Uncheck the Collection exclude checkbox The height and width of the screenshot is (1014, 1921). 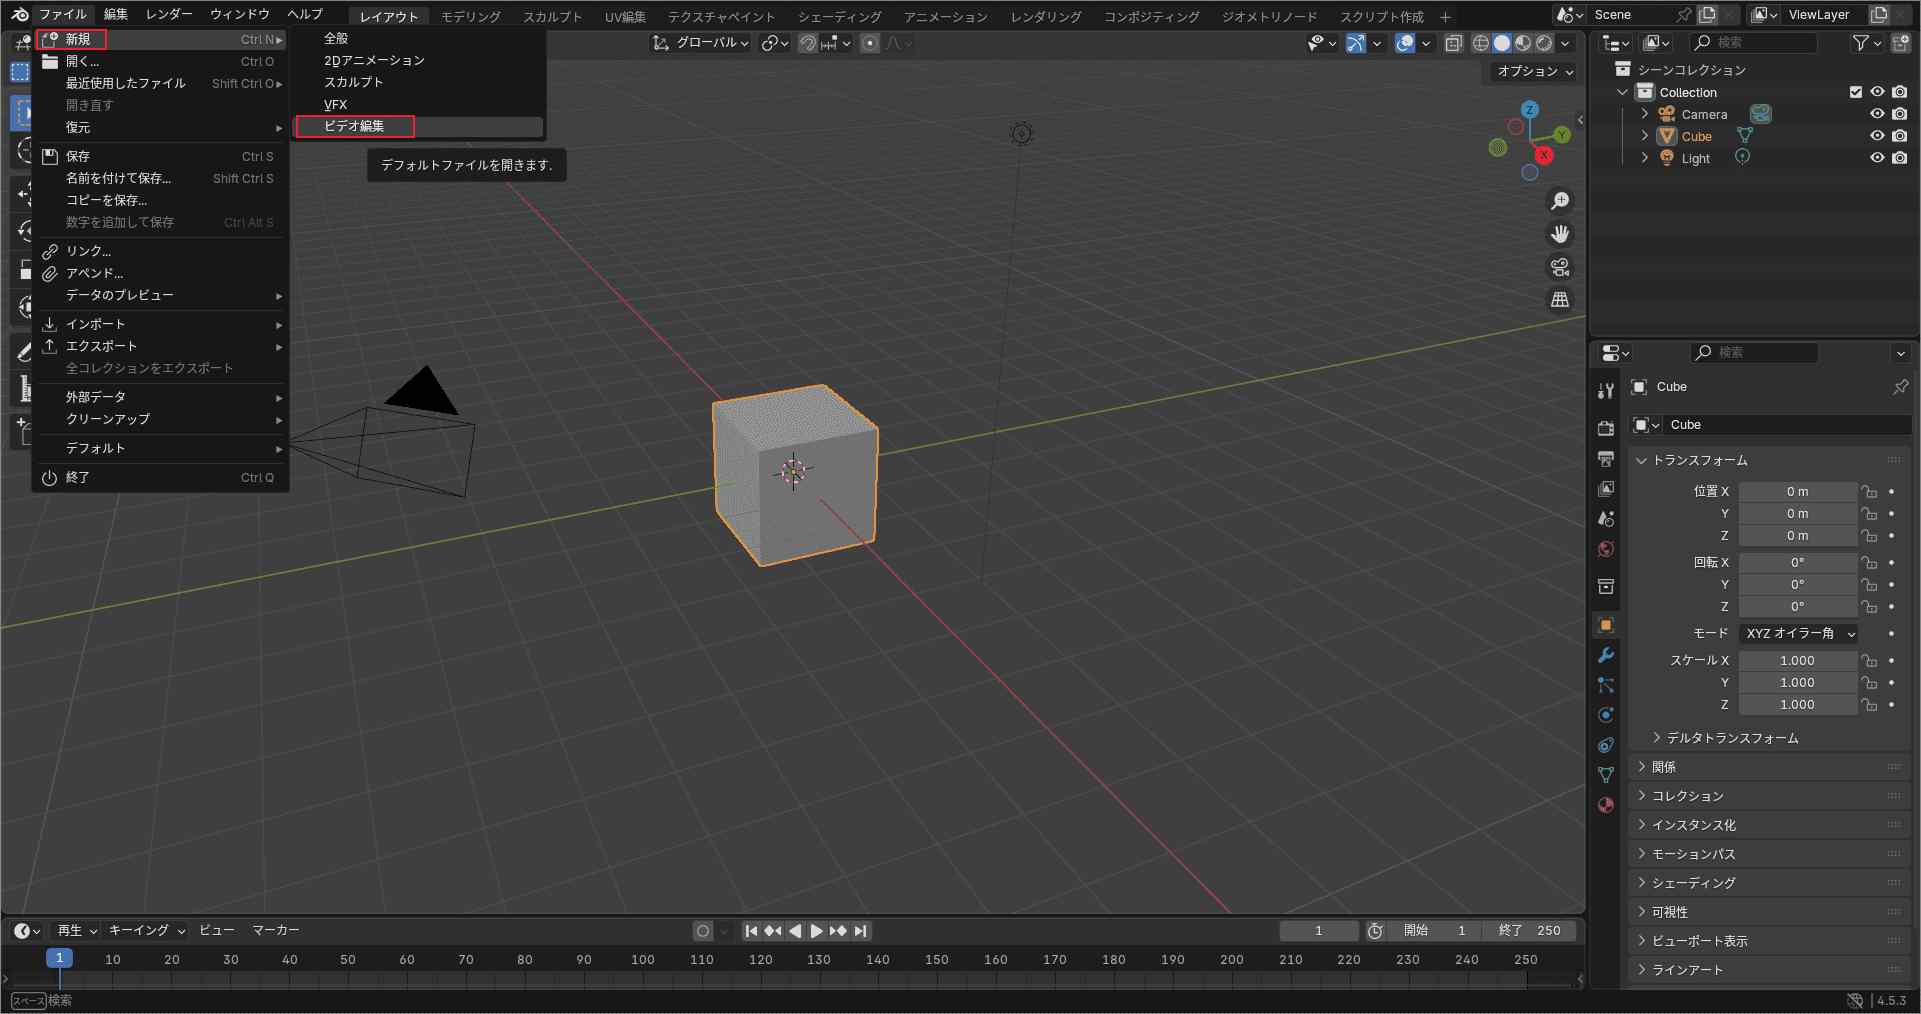tap(1856, 92)
